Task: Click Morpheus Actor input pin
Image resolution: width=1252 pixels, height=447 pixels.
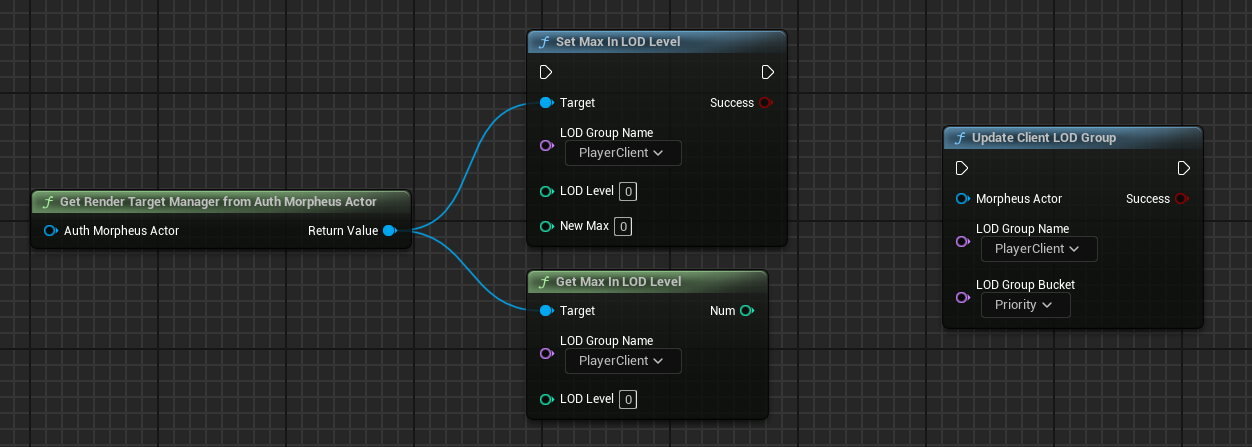Action: pyautogui.click(x=962, y=199)
